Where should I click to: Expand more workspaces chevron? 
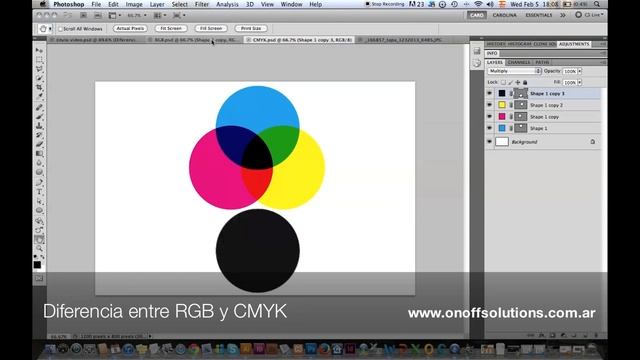[563, 15]
